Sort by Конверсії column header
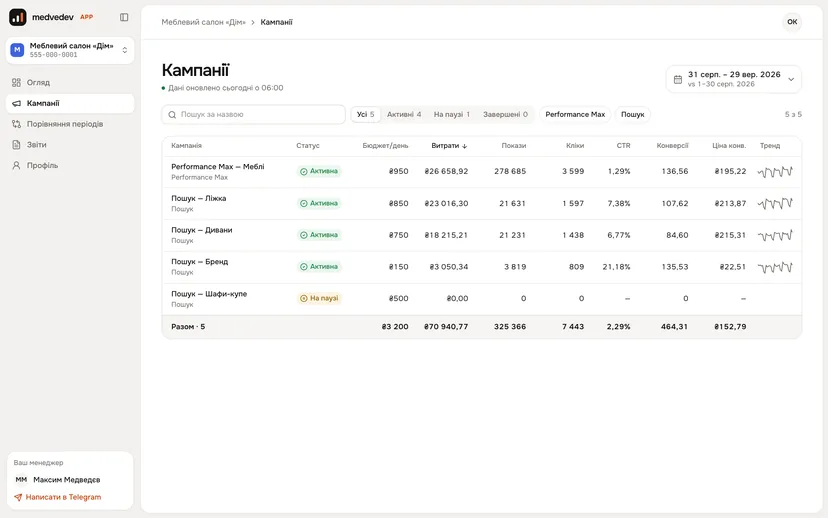This screenshot has height=518, width=828. (672, 146)
